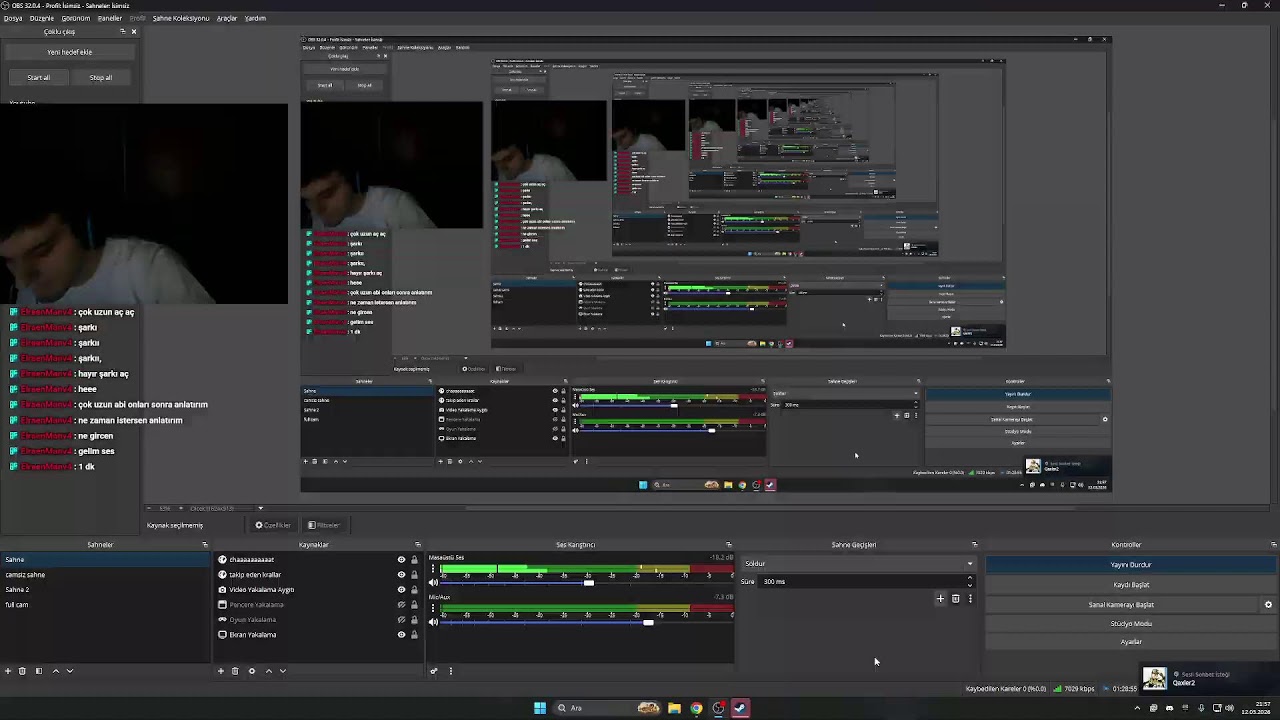Open the Araçlar menu
Viewport: 1280px width, 720px height.
click(x=227, y=18)
